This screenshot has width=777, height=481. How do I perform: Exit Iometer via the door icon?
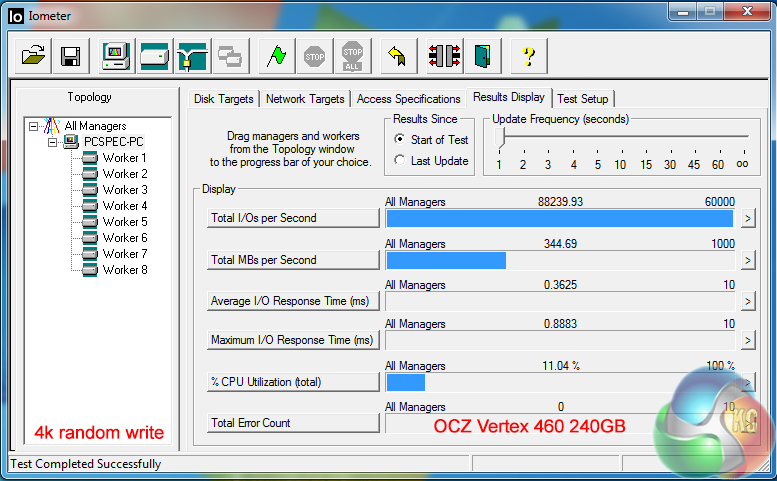click(x=482, y=56)
